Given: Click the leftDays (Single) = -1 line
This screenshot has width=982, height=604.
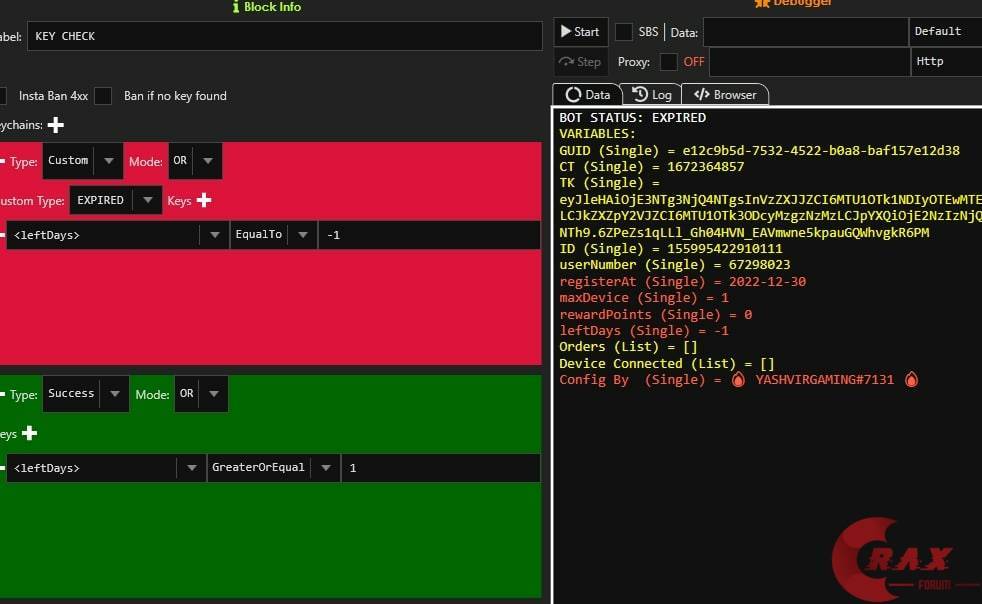Looking at the screenshot, I should tap(644, 331).
